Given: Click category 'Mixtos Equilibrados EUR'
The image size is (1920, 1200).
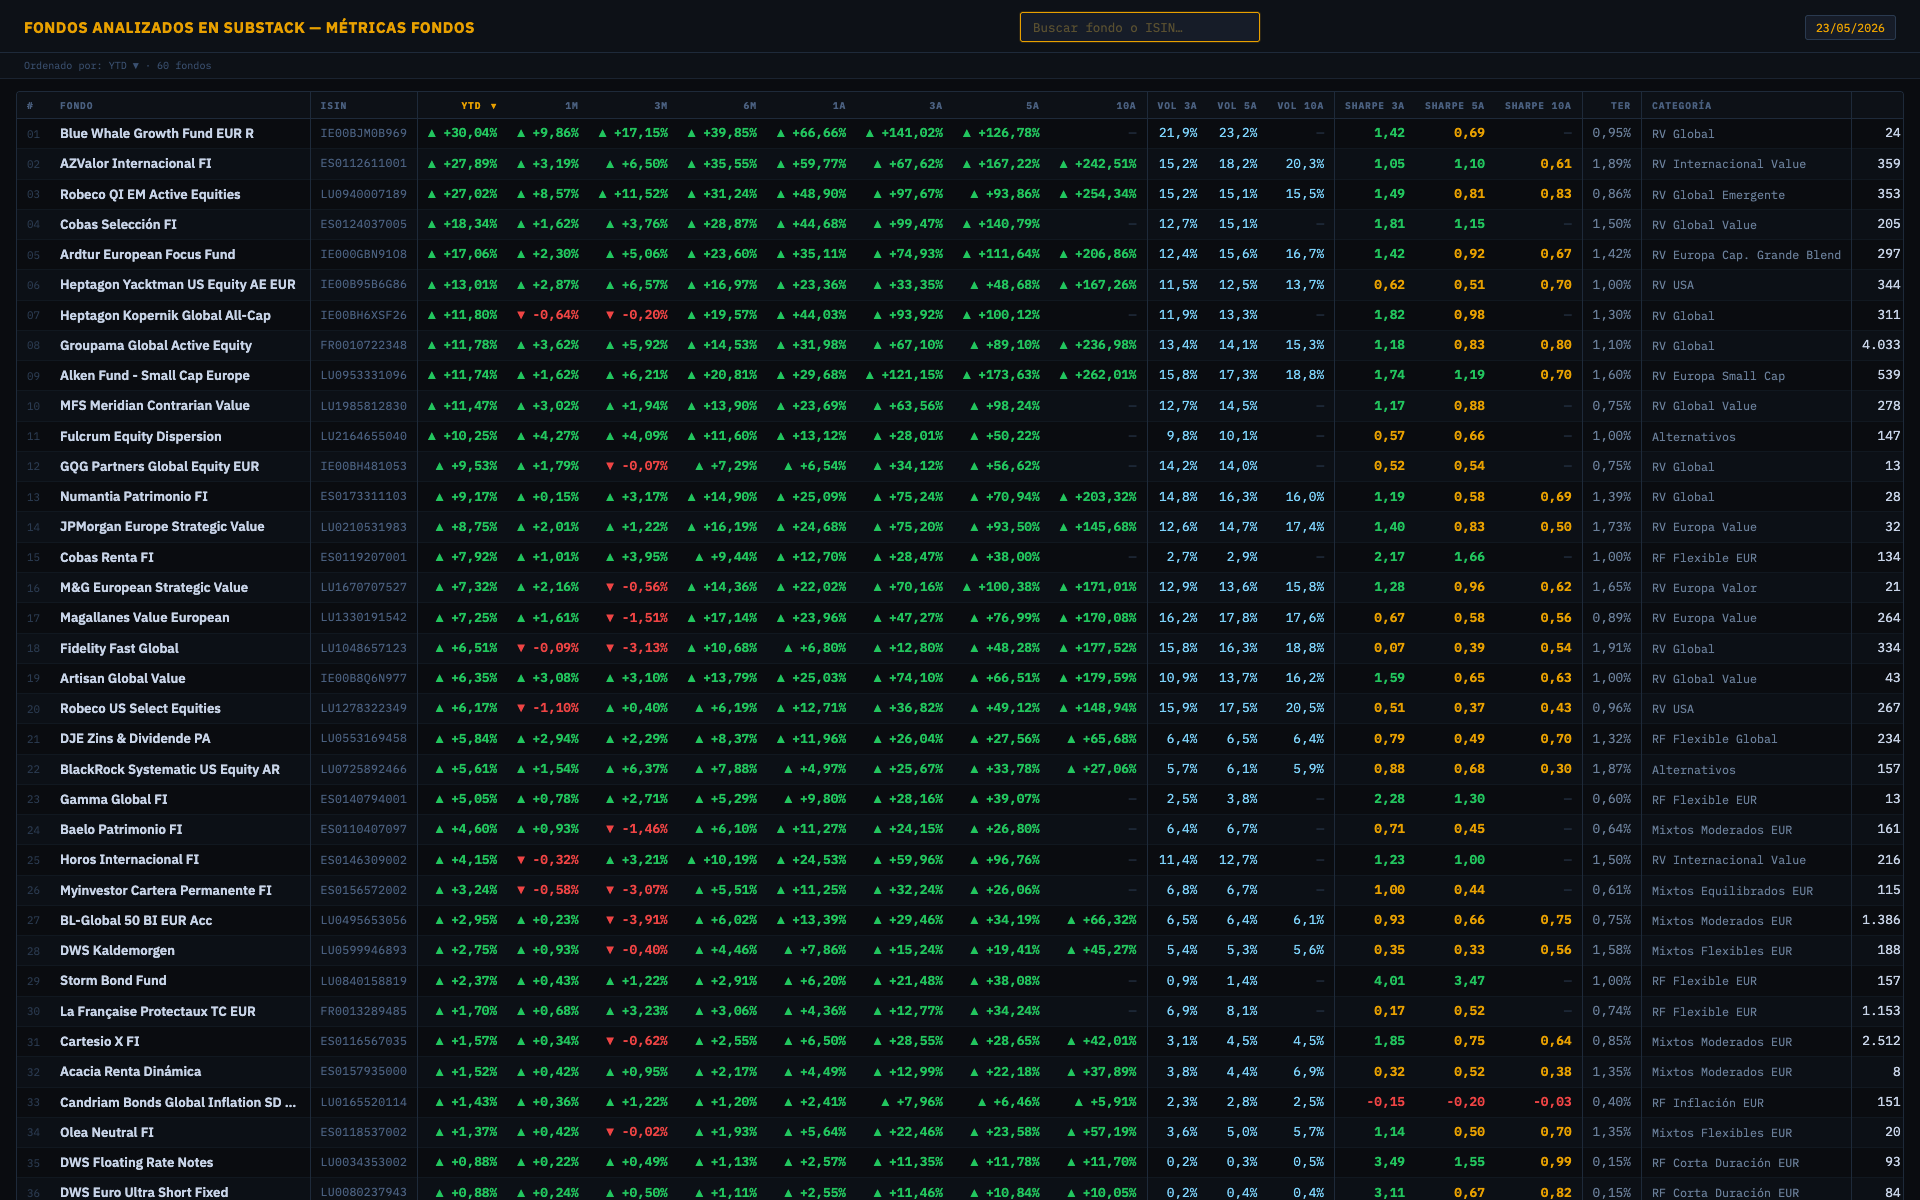Looking at the screenshot, I should [1732, 891].
